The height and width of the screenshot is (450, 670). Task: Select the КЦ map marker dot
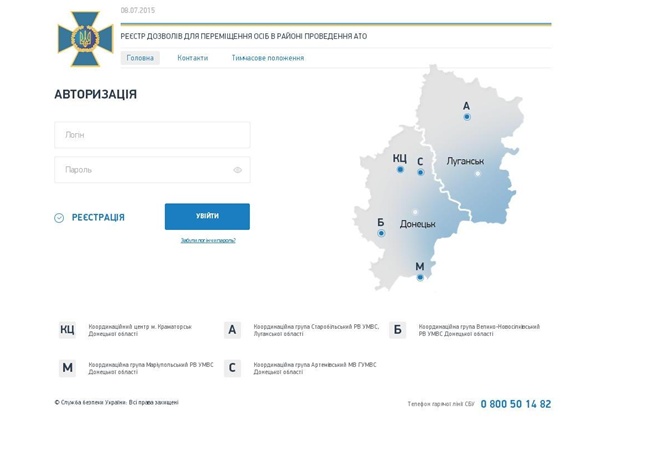(400, 170)
